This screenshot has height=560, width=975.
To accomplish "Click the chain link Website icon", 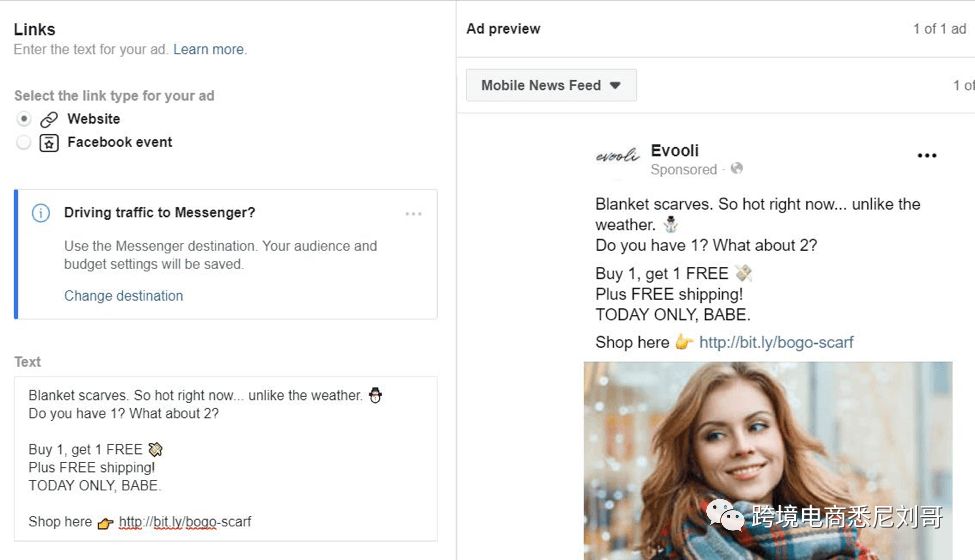I will click(49, 119).
